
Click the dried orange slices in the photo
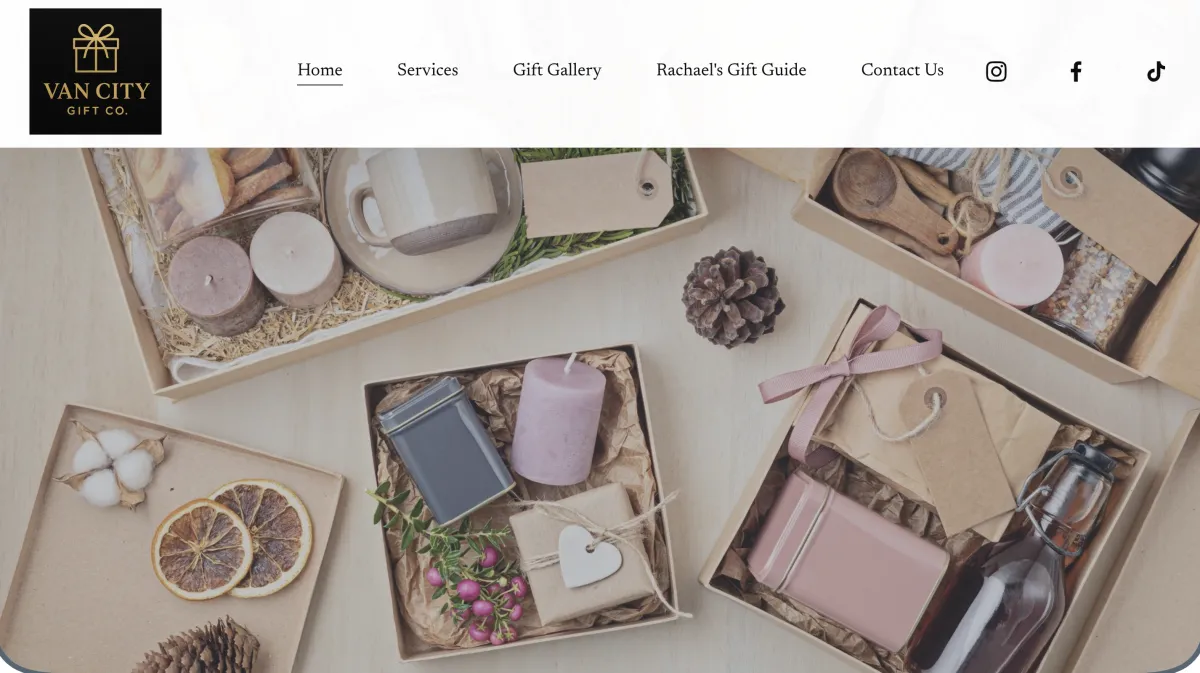point(232,539)
